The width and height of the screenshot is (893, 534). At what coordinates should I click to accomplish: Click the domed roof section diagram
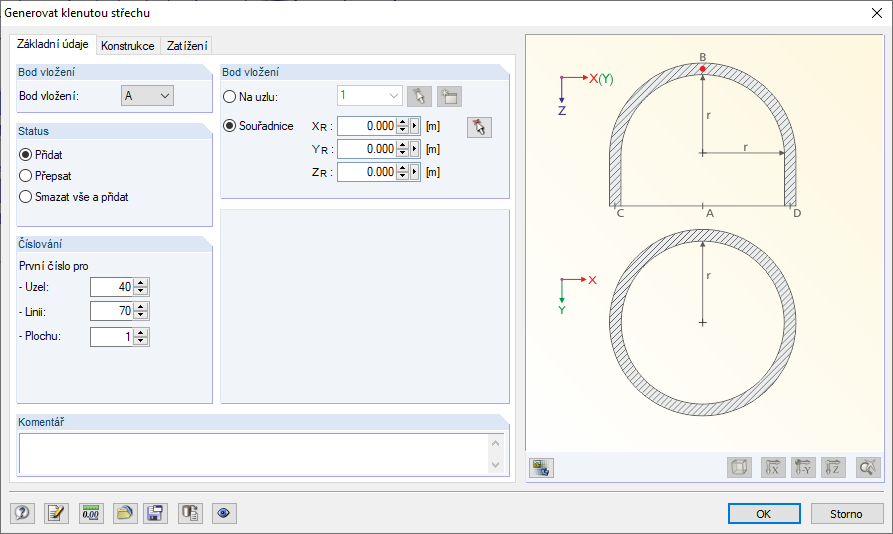click(x=703, y=135)
